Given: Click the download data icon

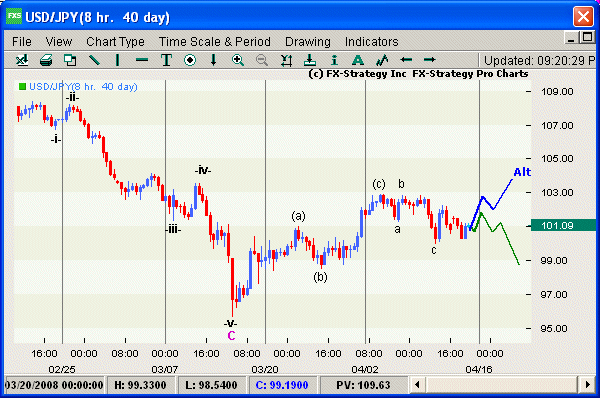Looking at the screenshot, I should (x=310, y=60).
